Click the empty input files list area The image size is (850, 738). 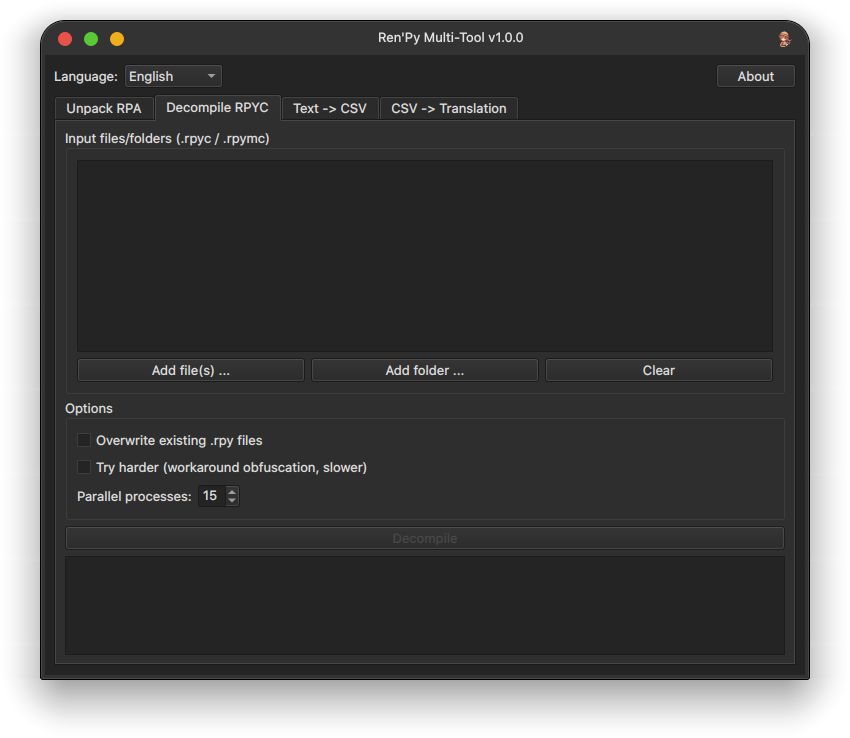coord(424,256)
